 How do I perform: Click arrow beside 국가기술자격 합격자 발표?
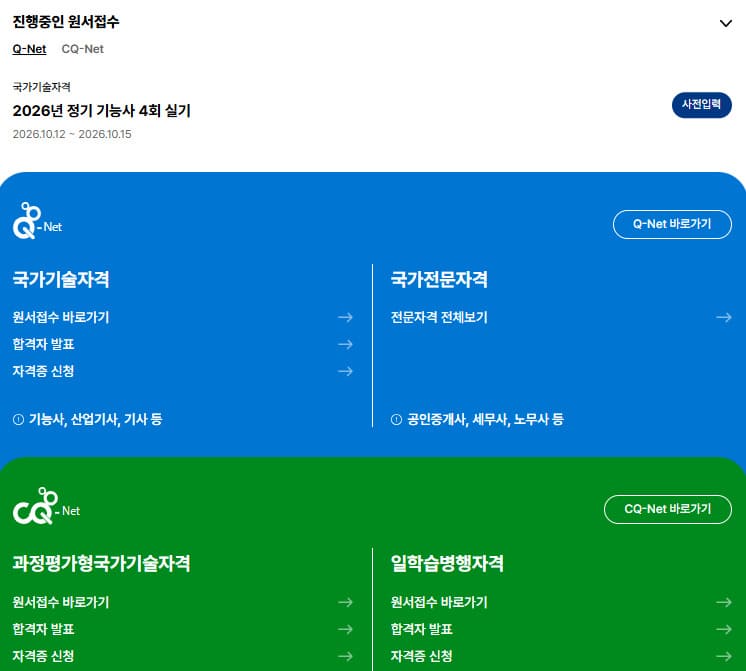point(345,344)
